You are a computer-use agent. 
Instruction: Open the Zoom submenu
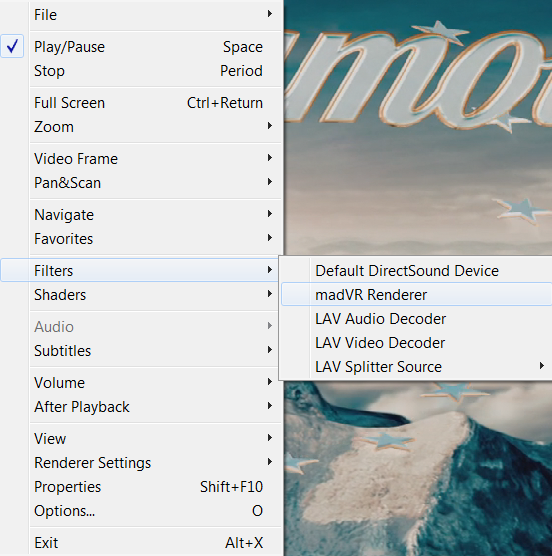pos(142,127)
